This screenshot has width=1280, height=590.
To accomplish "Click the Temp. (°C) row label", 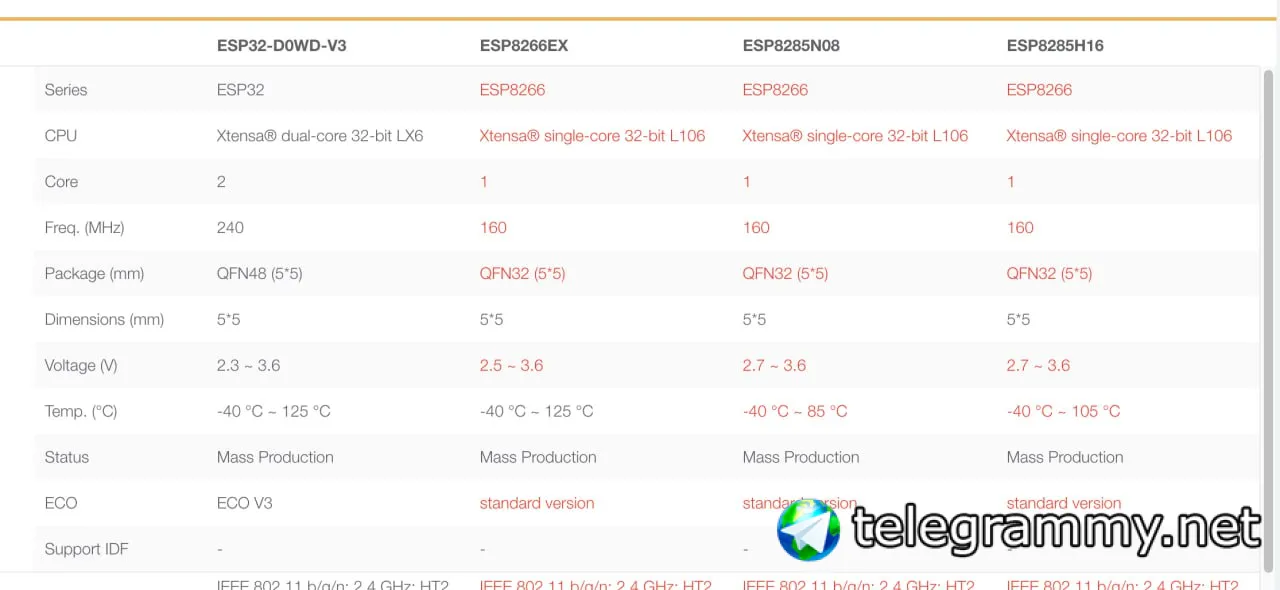I will pos(81,412).
